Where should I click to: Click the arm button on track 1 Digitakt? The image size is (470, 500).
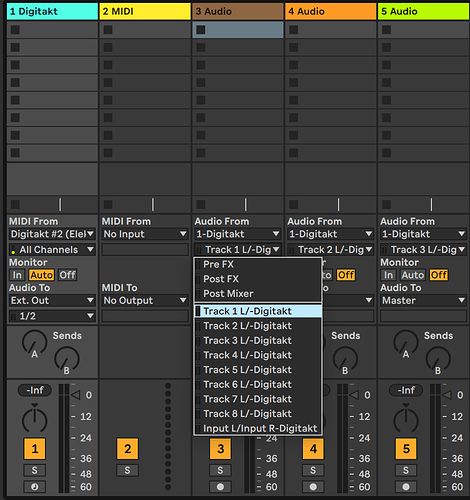(34, 487)
